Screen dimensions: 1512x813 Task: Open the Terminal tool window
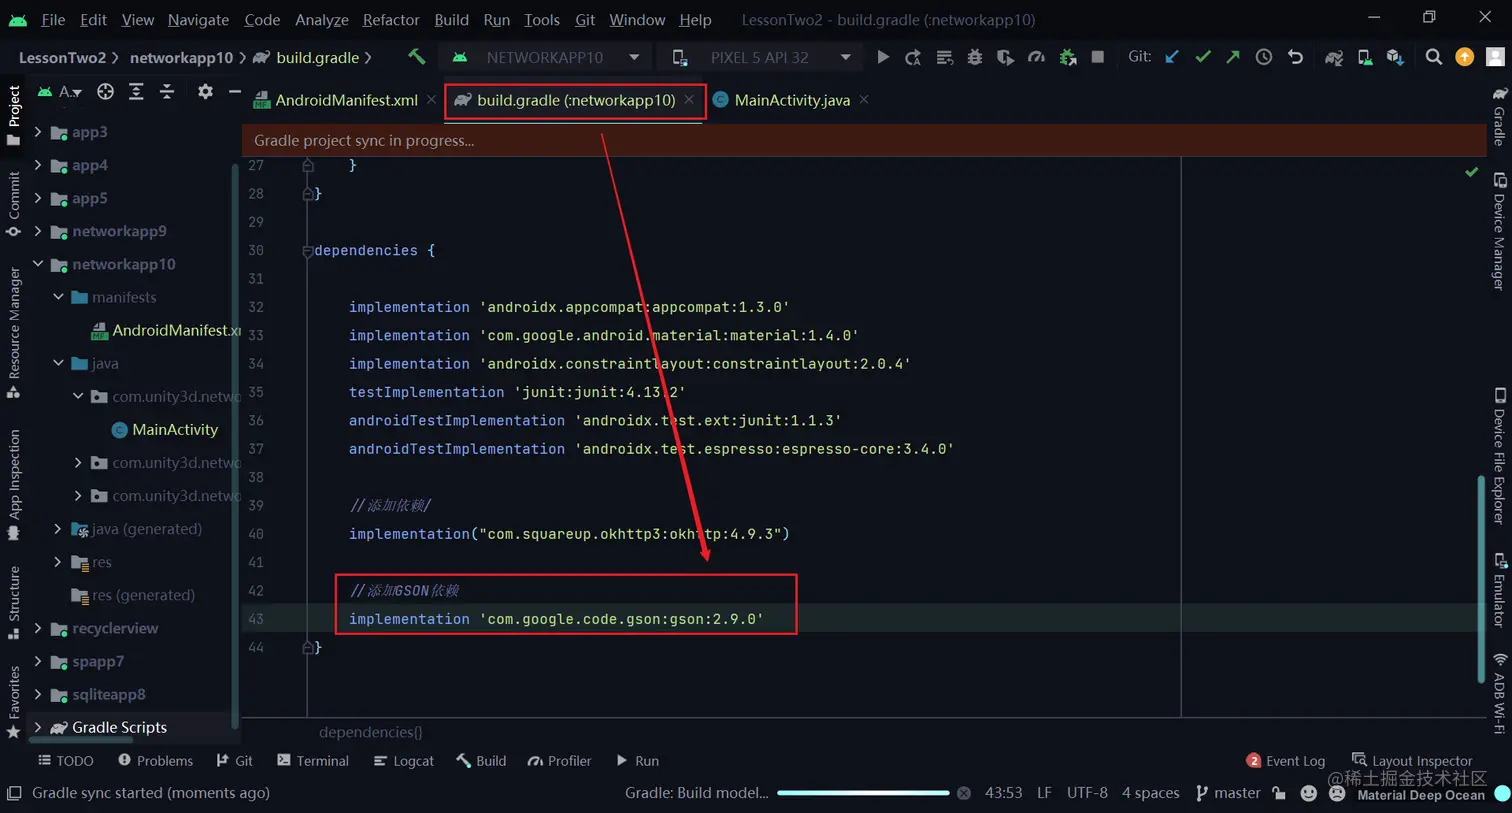click(x=313, y=761)
